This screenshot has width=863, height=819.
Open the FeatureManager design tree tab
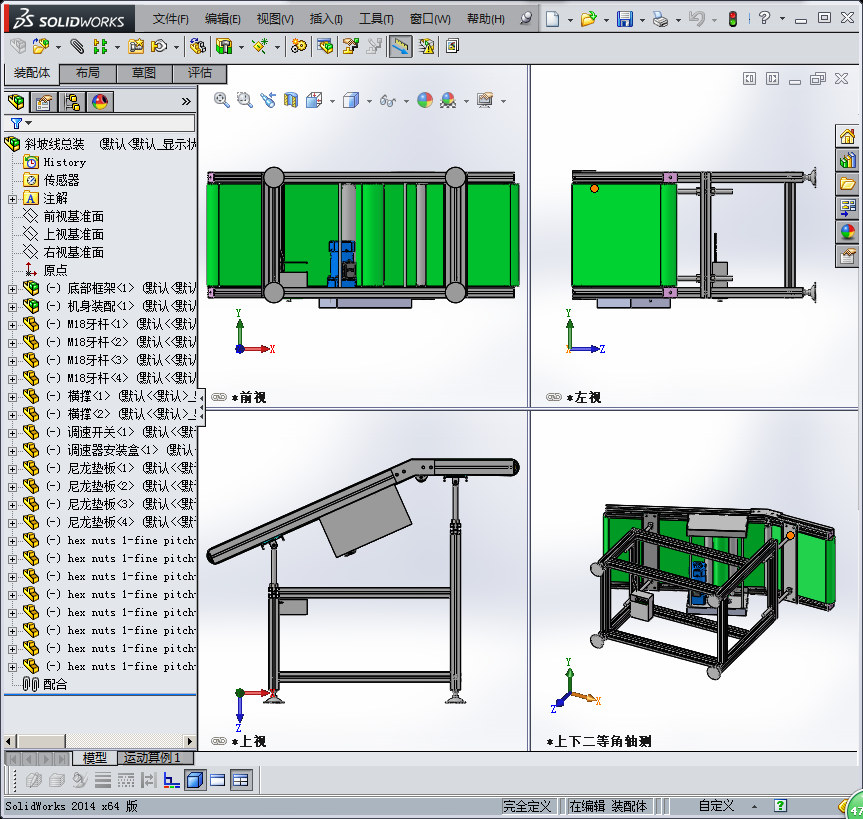[17, 102]
